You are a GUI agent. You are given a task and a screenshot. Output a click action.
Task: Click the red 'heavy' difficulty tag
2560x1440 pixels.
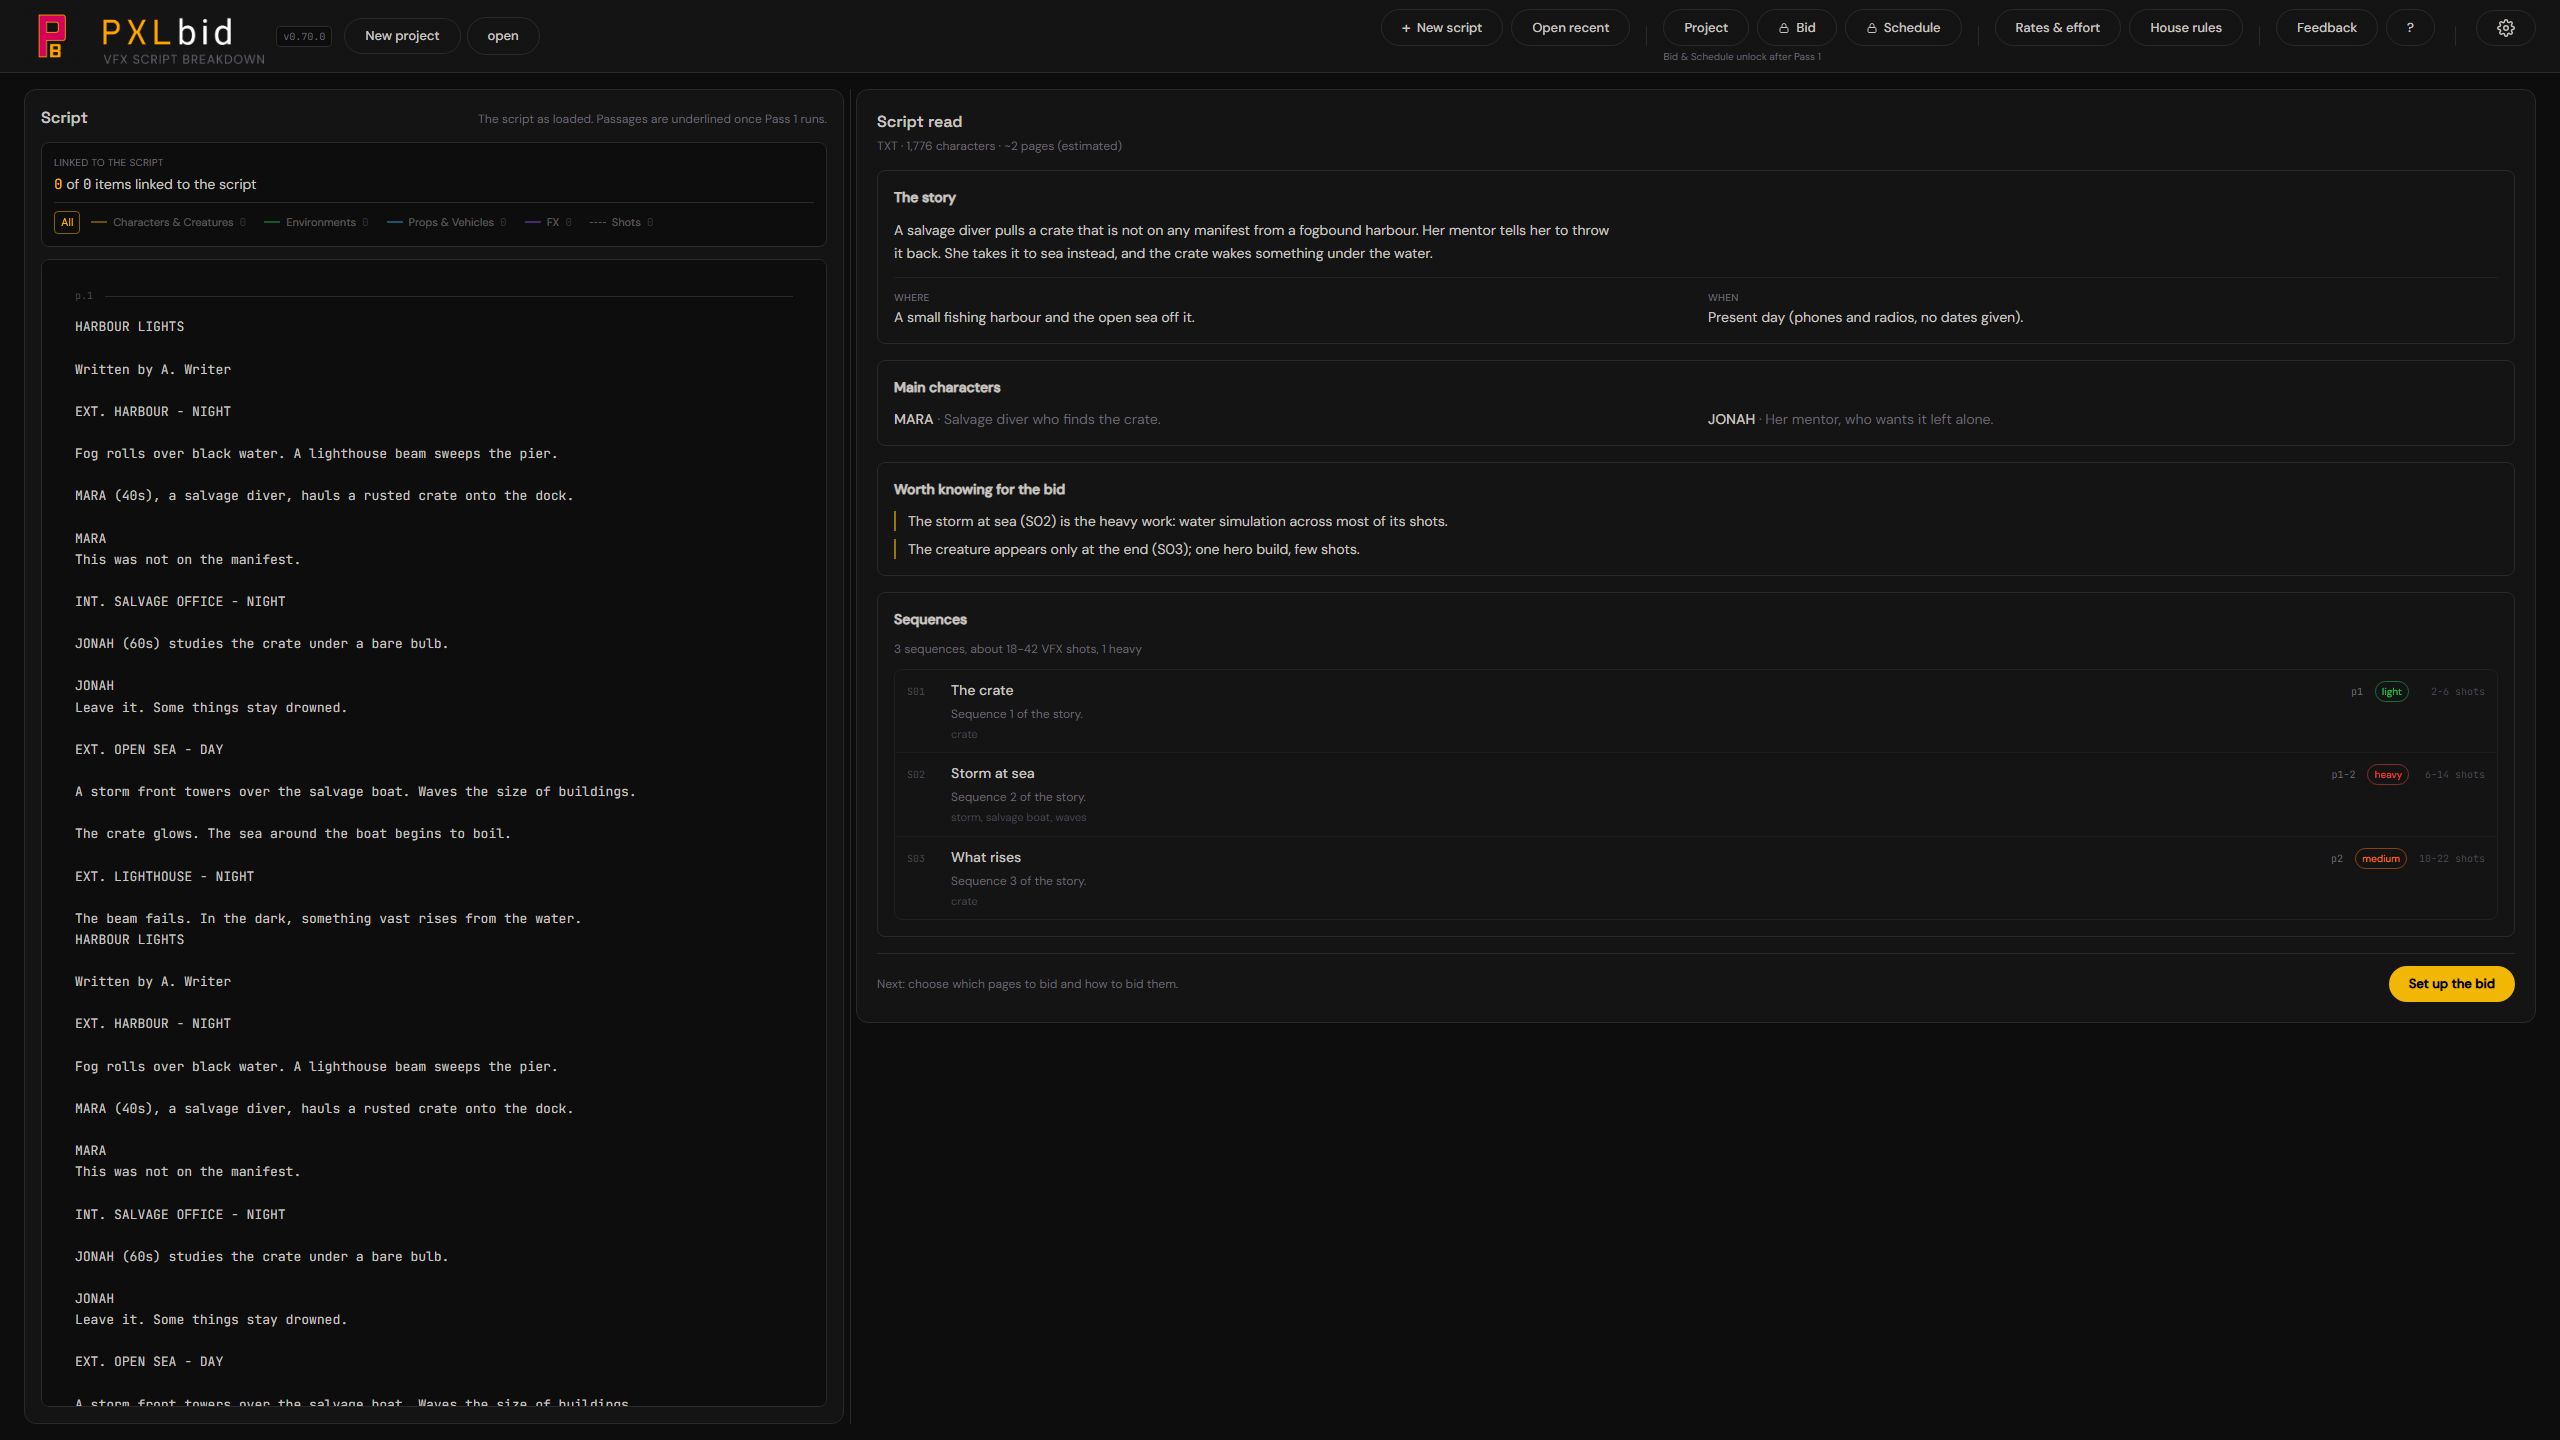(2387, 775)
